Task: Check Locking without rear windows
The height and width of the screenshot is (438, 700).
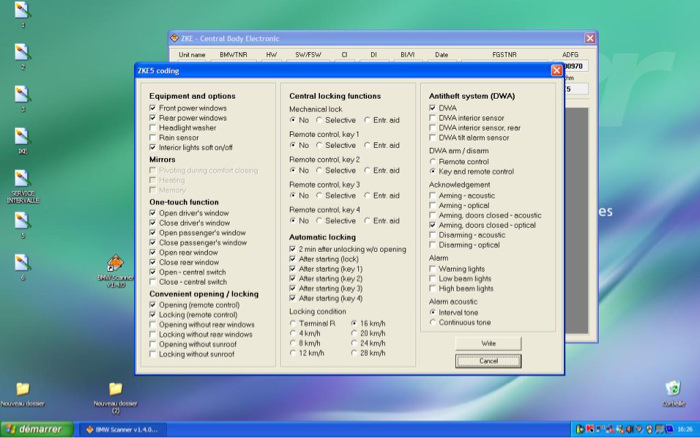Action: coord(153,334)
